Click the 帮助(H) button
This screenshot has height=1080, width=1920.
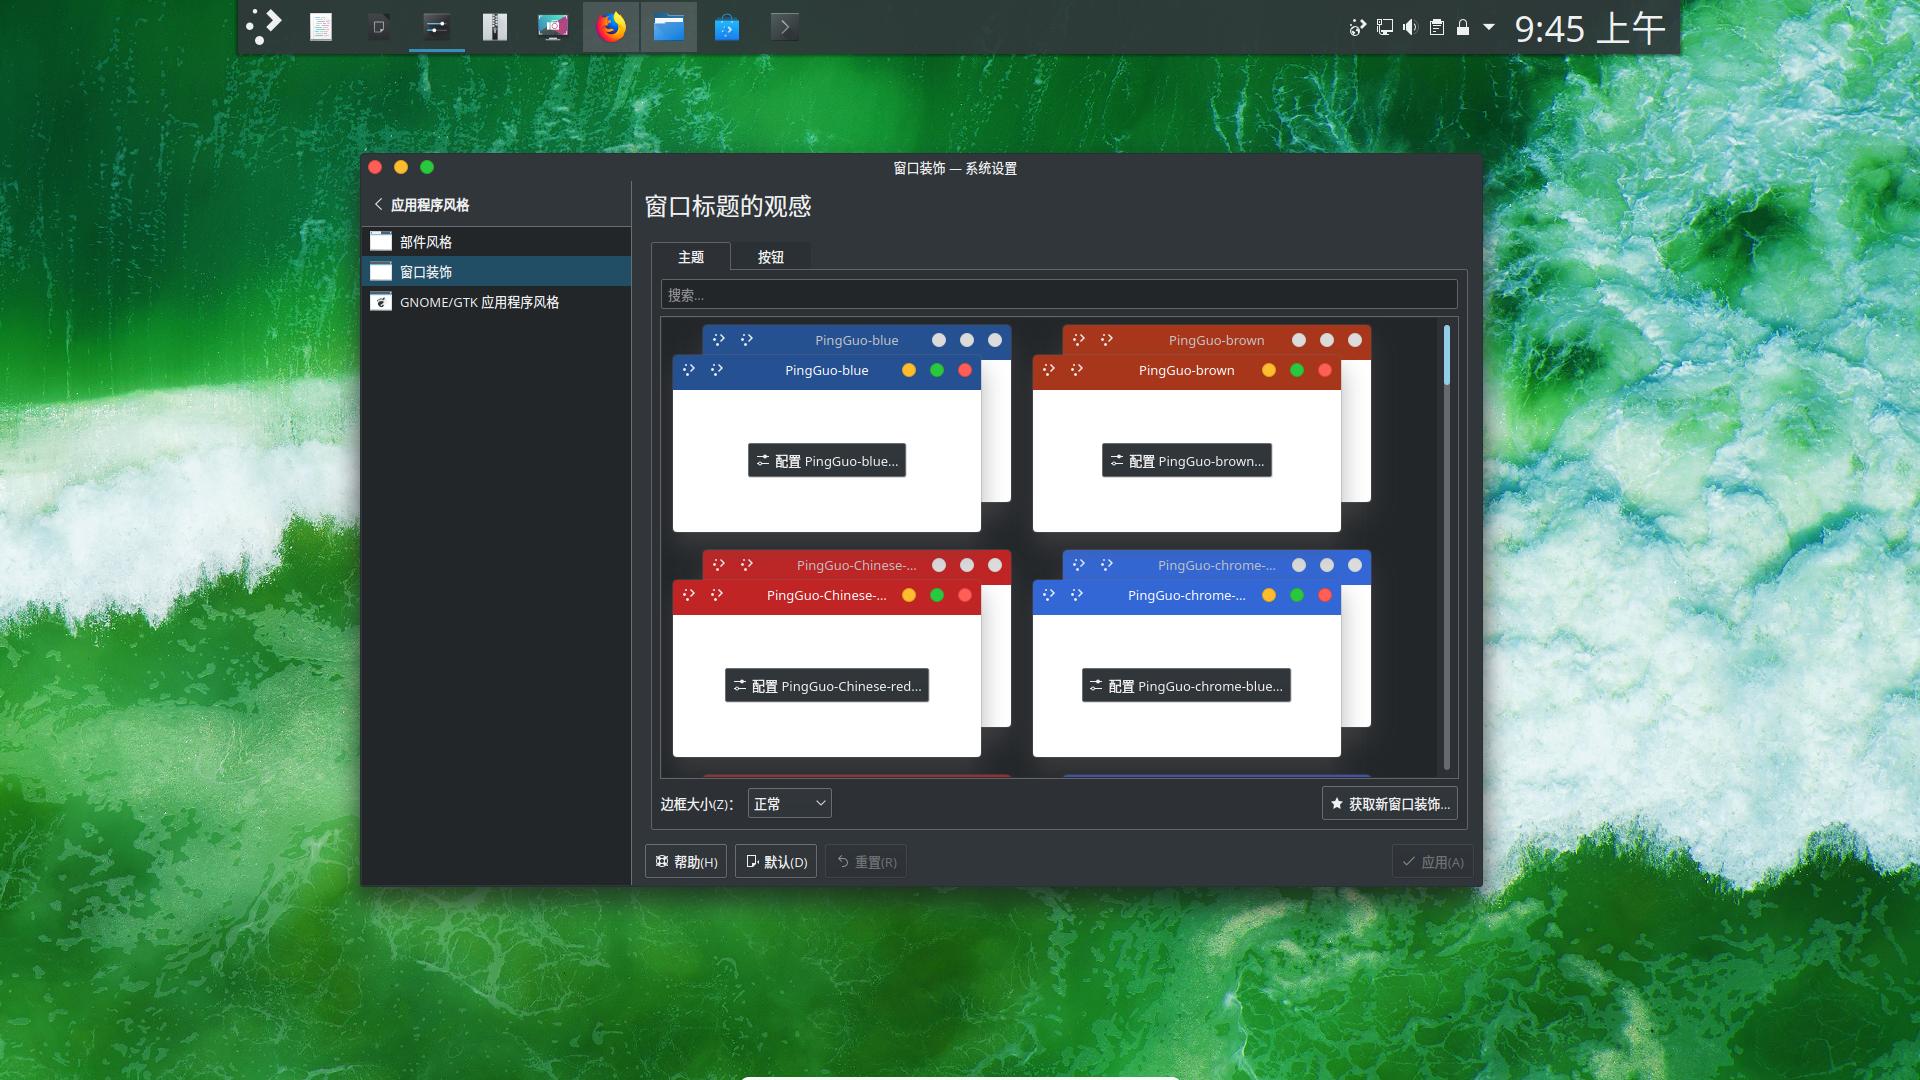pos(686,862)
